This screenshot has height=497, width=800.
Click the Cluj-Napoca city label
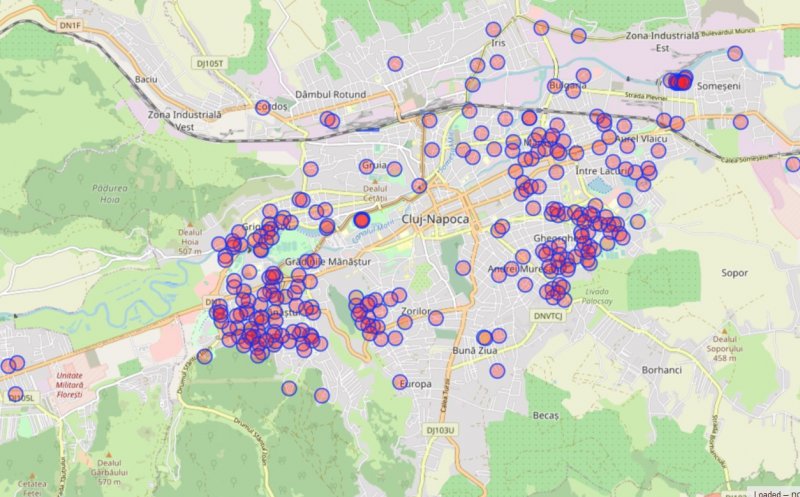[x=435, y=219]
